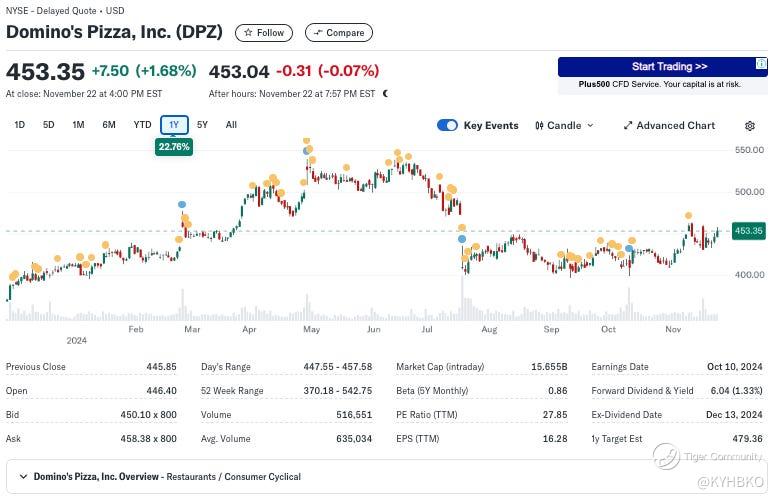Click the Bid value 450.10 x 800

click(x=148, y=414)
